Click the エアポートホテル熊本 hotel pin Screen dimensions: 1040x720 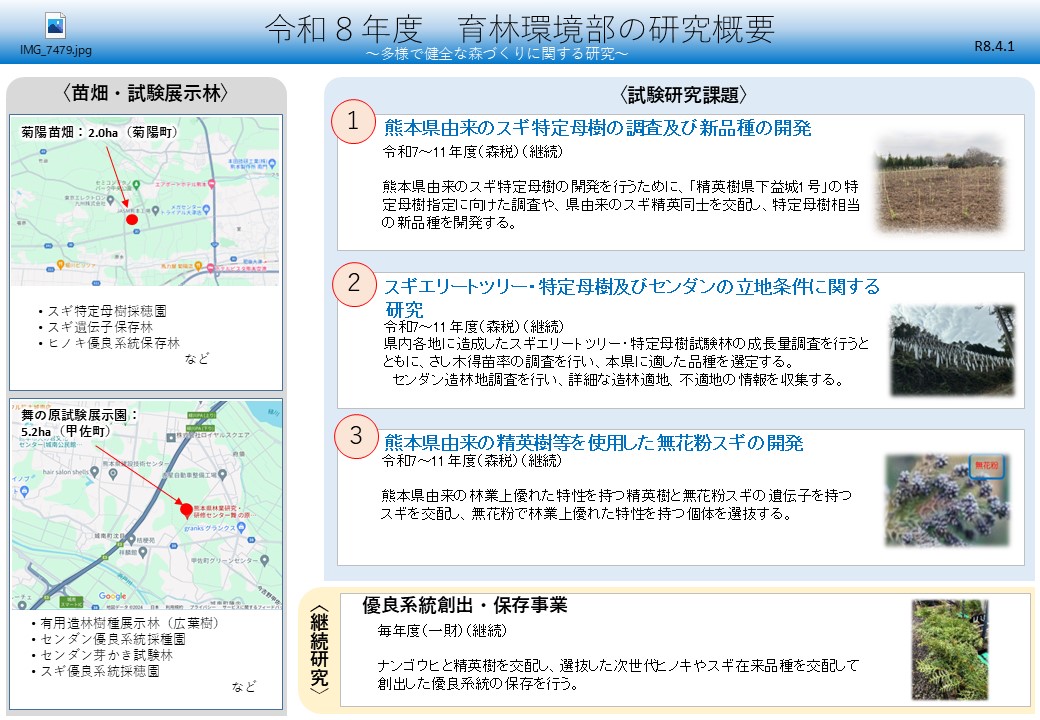[x=211, y=184]
